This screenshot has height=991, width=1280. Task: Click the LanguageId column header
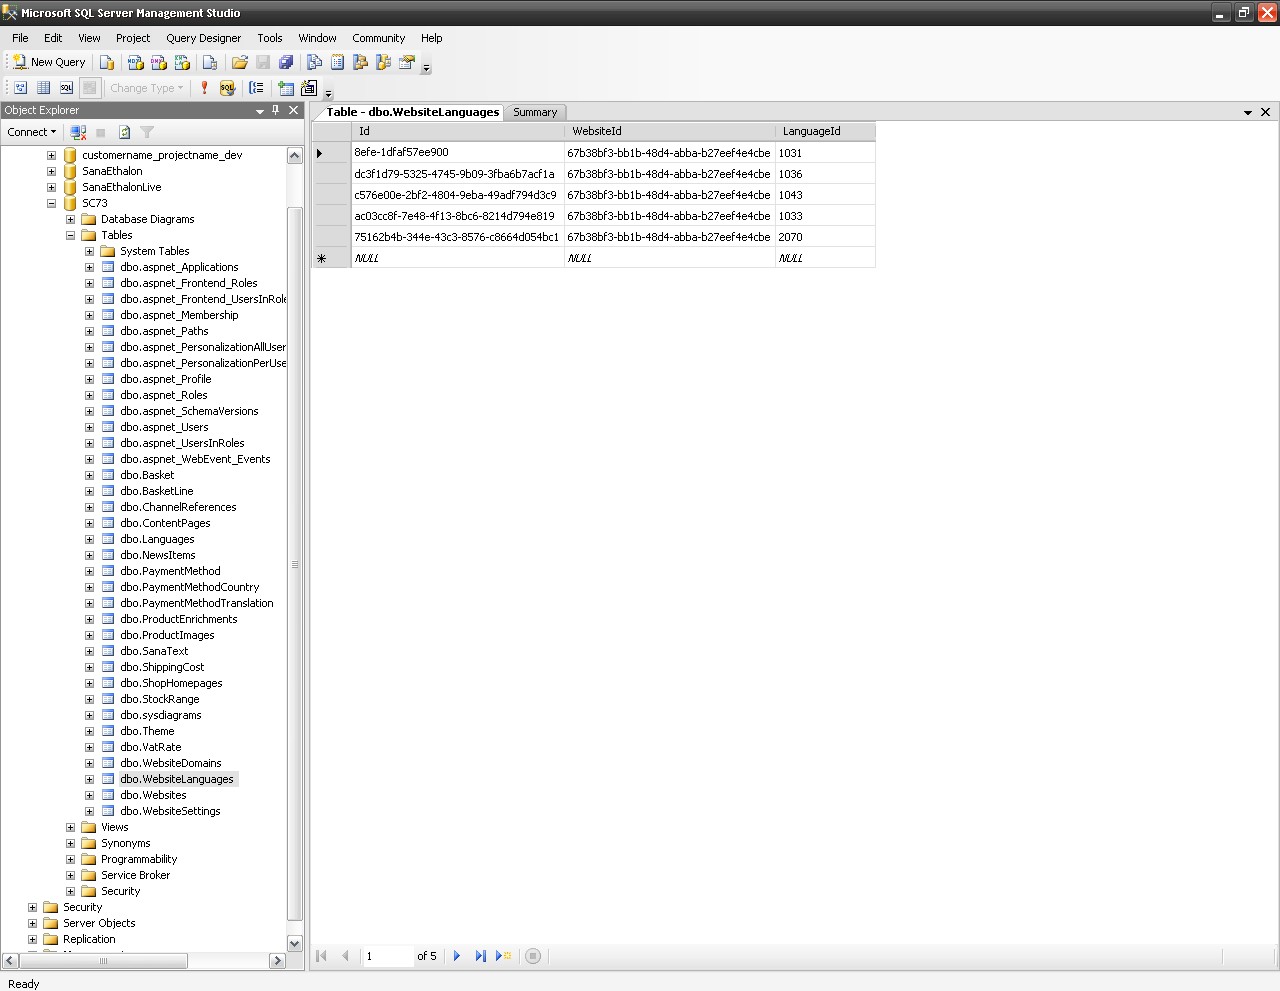(x=825, y=131)
